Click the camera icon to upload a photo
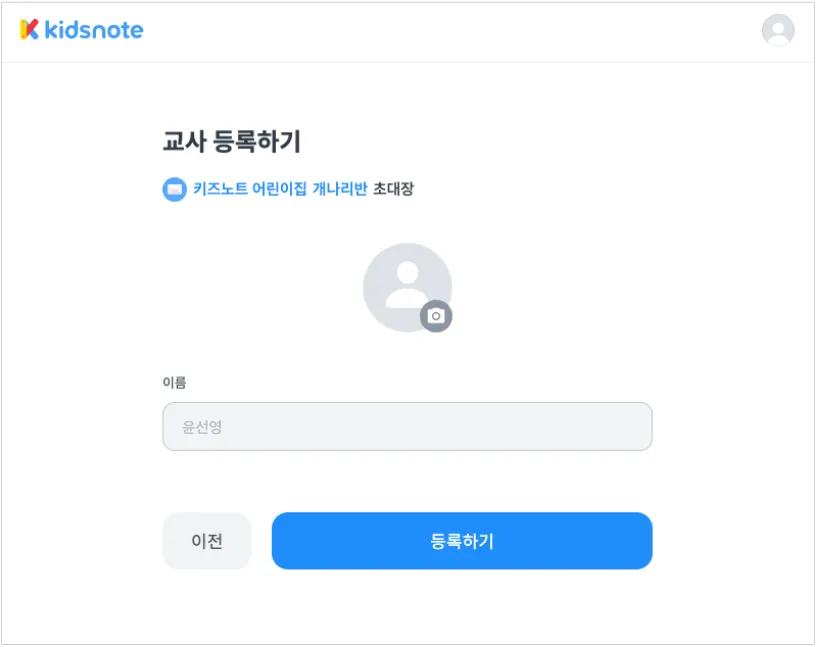Viewport: 818px width, 647px height. click(435, 316)
